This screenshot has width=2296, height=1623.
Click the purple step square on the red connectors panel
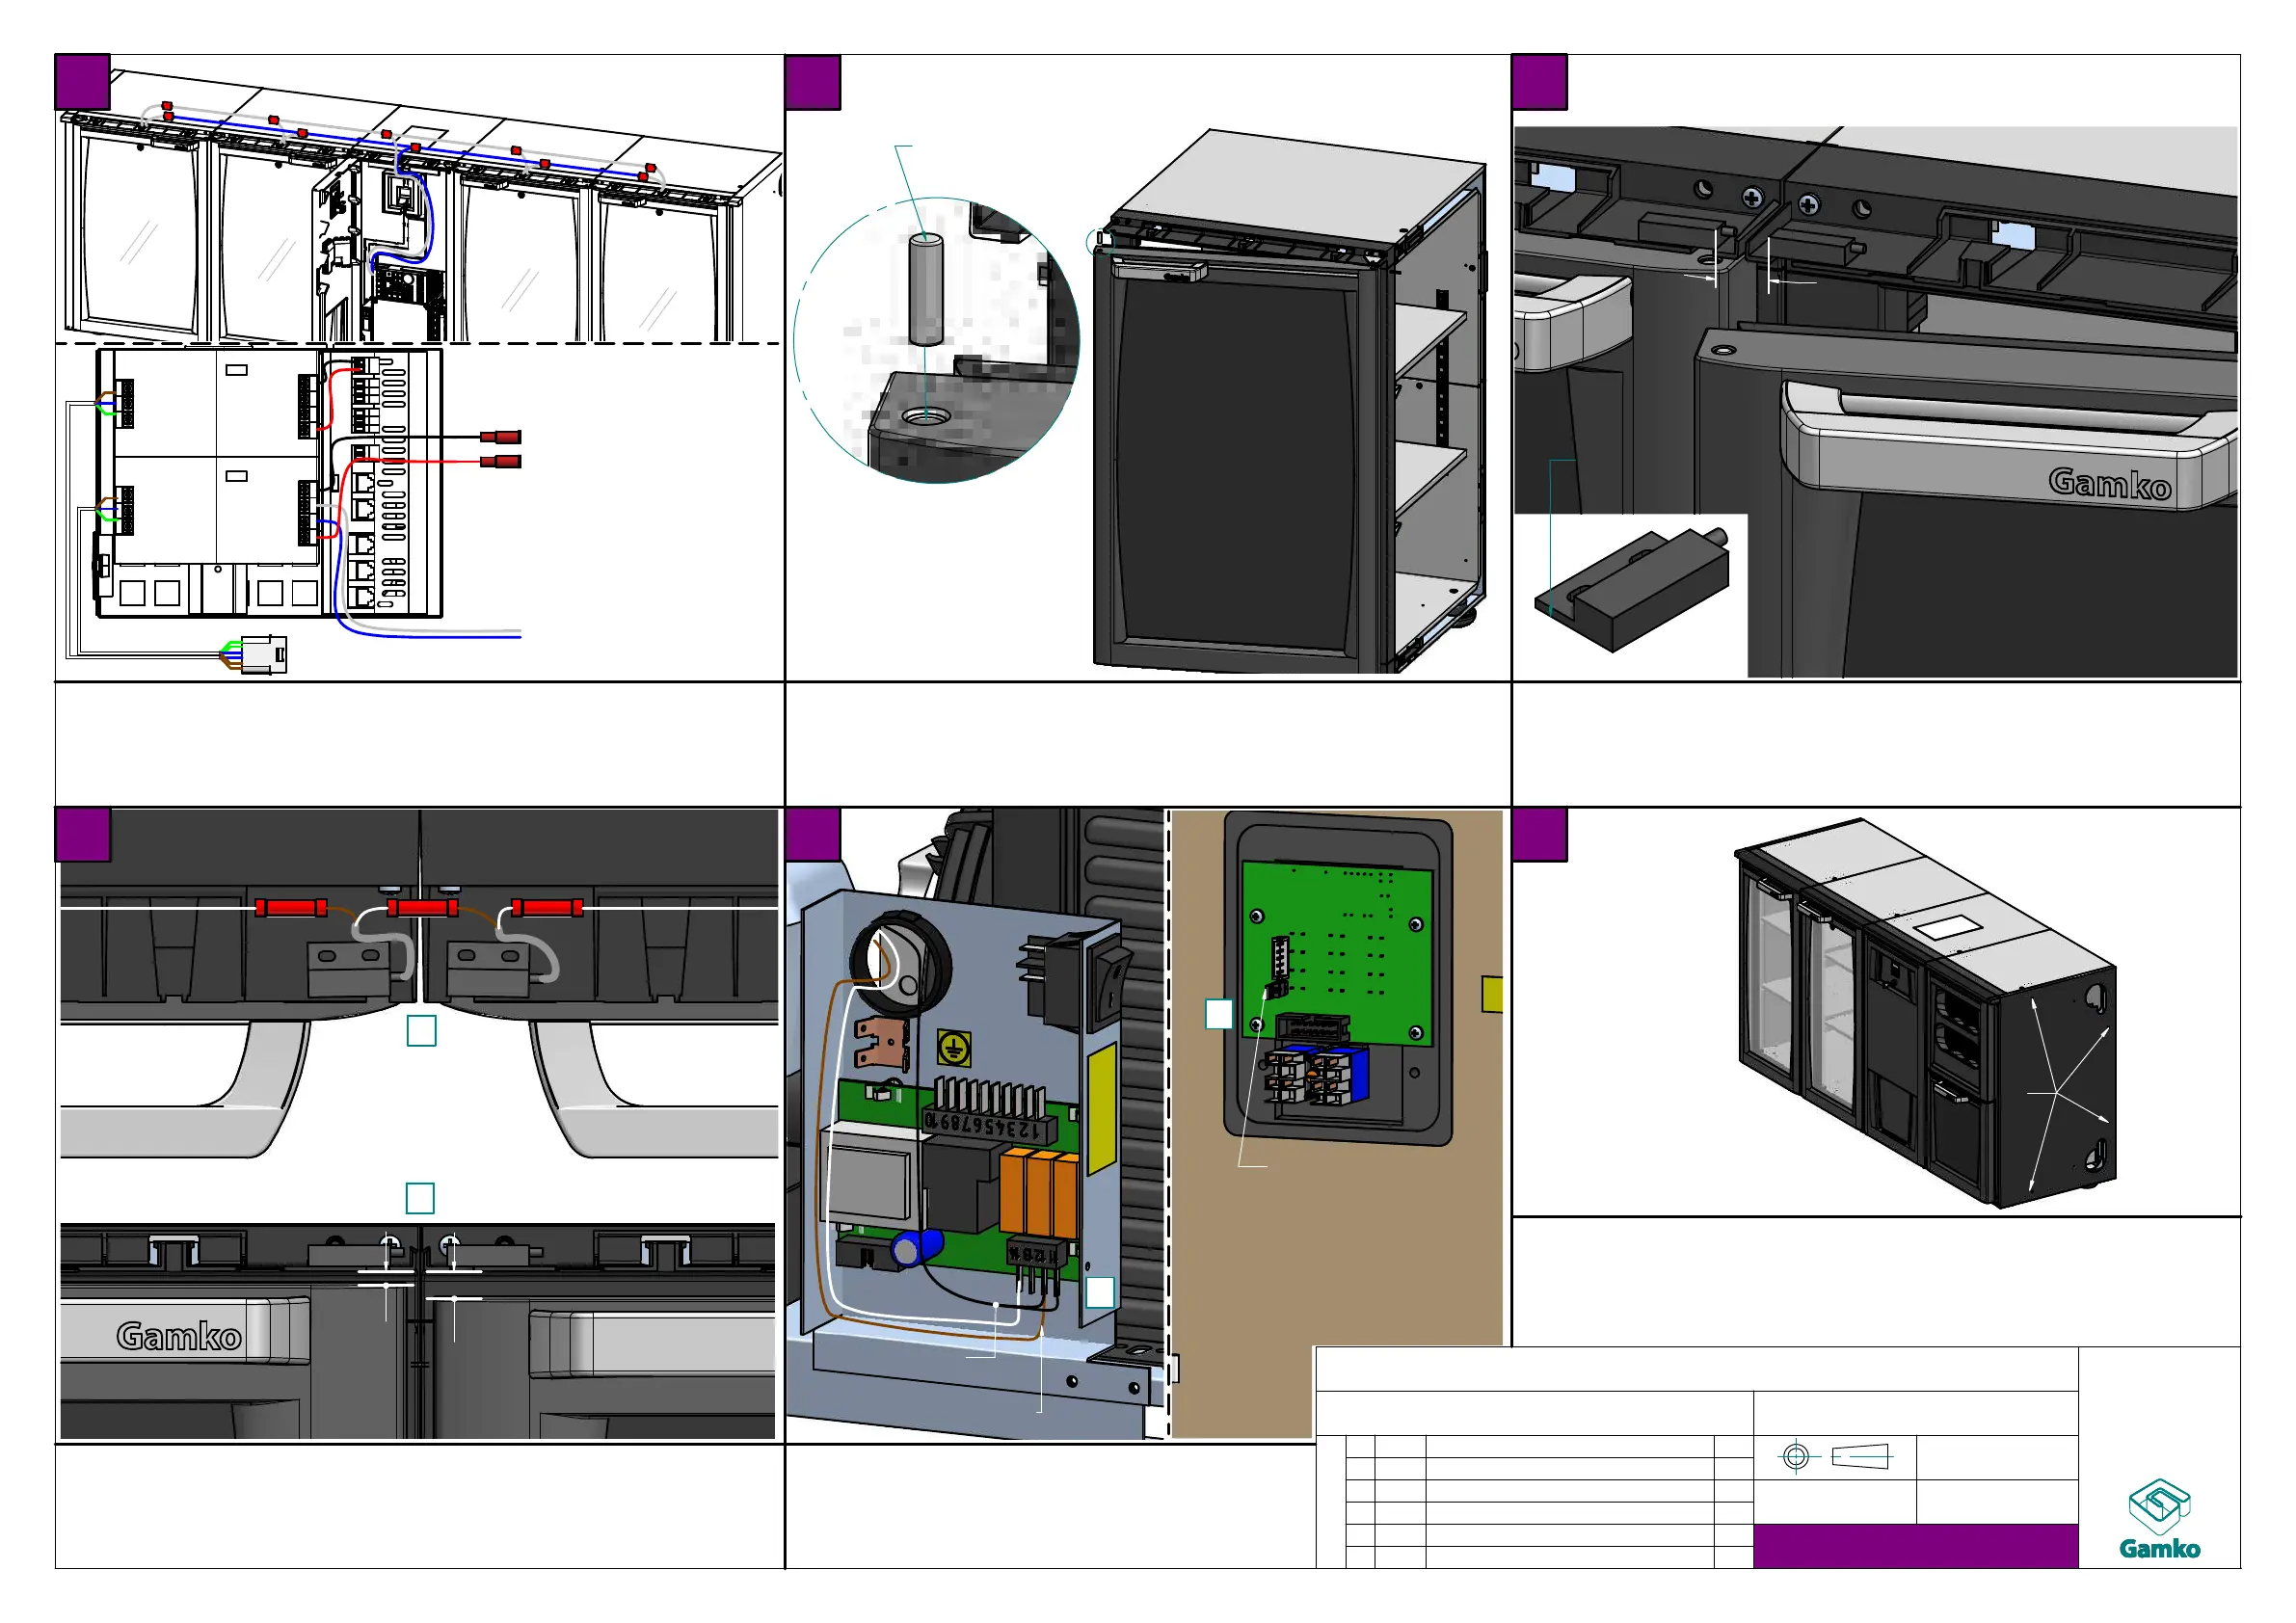(x=82, y=834)
